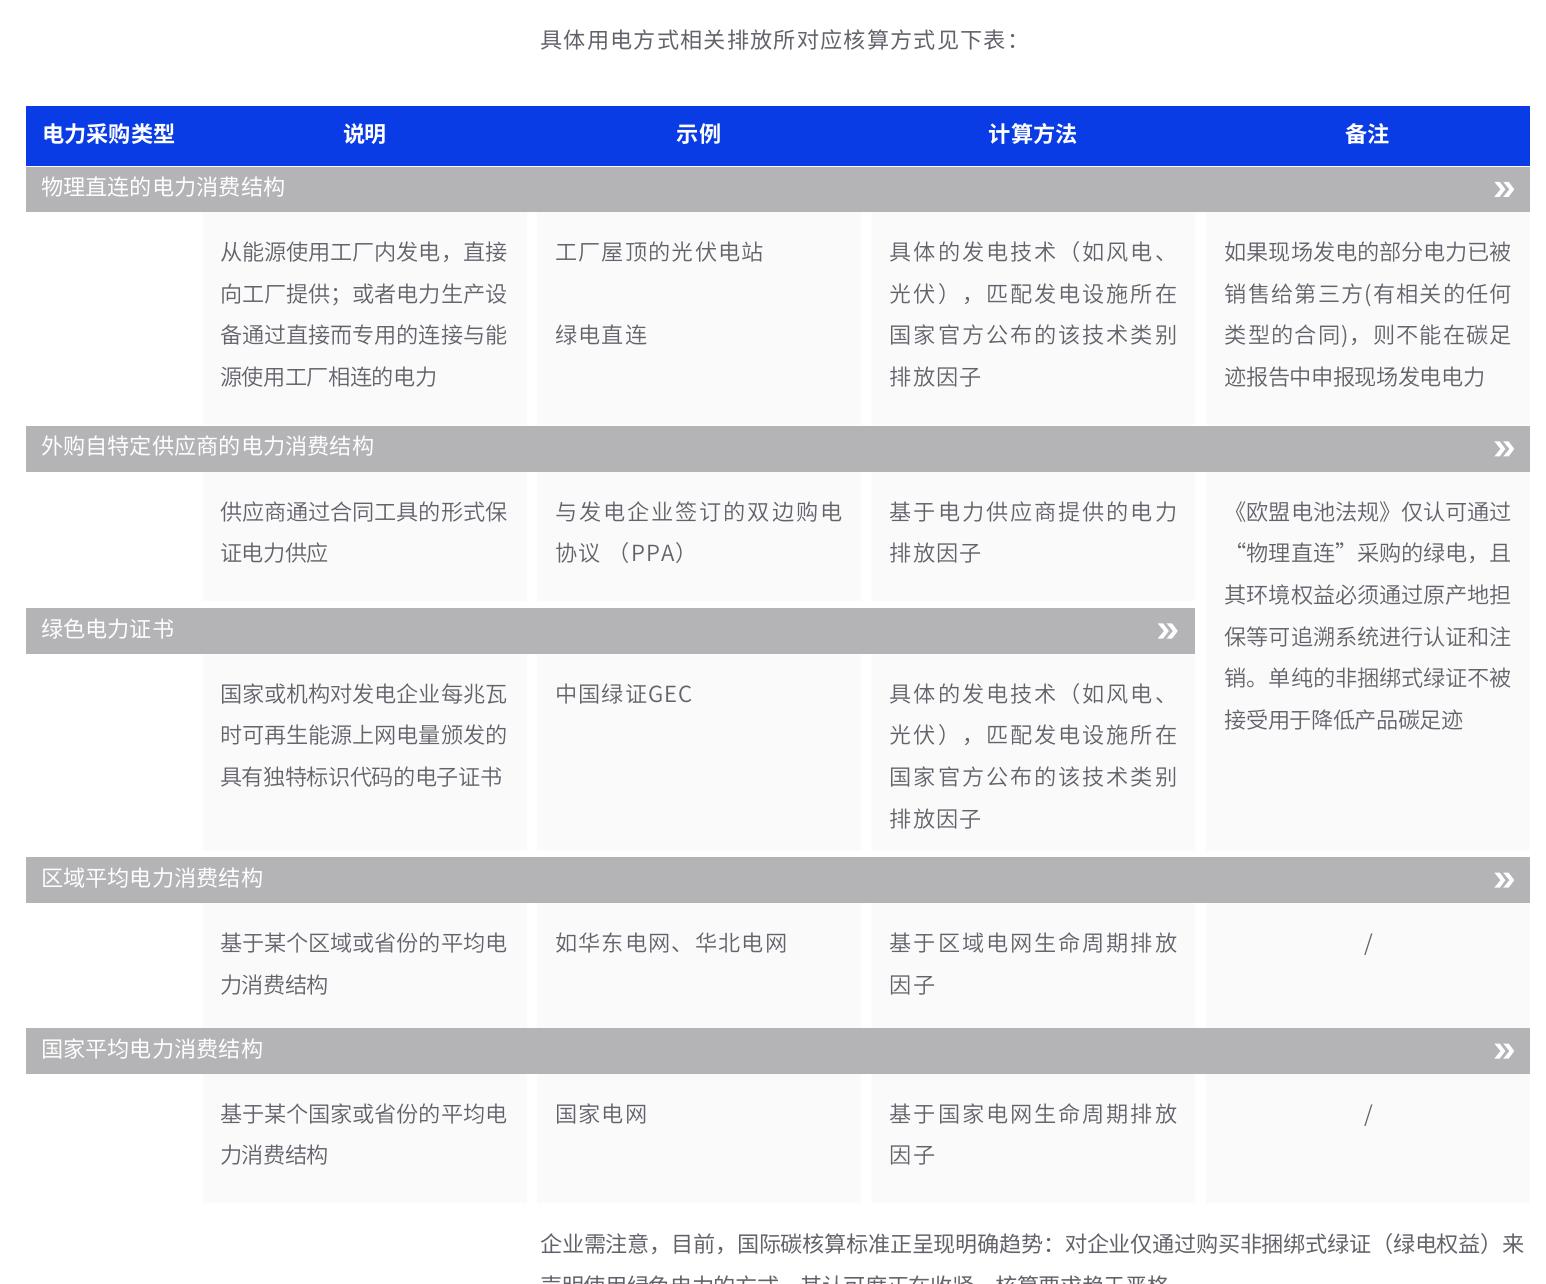This screenshot has width=1546, height=1284.
Task: Click the 如华东电网、华北电网 example cell
Action: click(x=698, y=965)
